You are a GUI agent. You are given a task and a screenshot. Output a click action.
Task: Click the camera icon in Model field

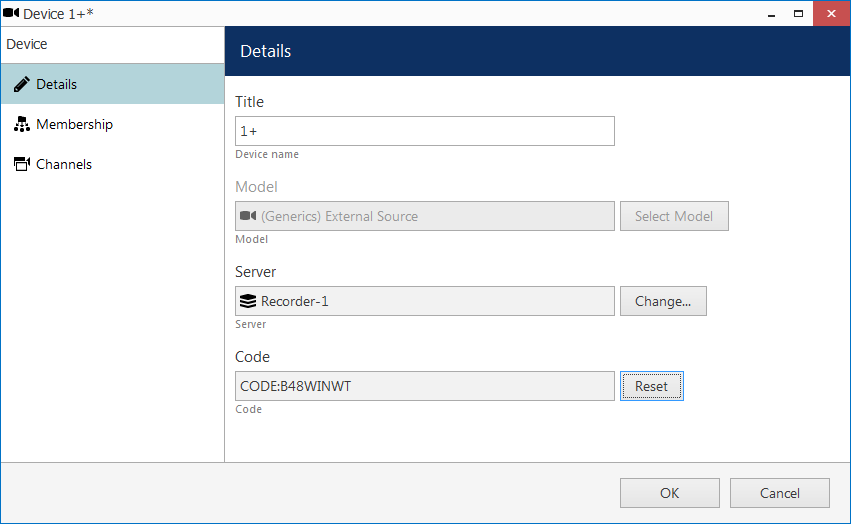tap(248, 216)
